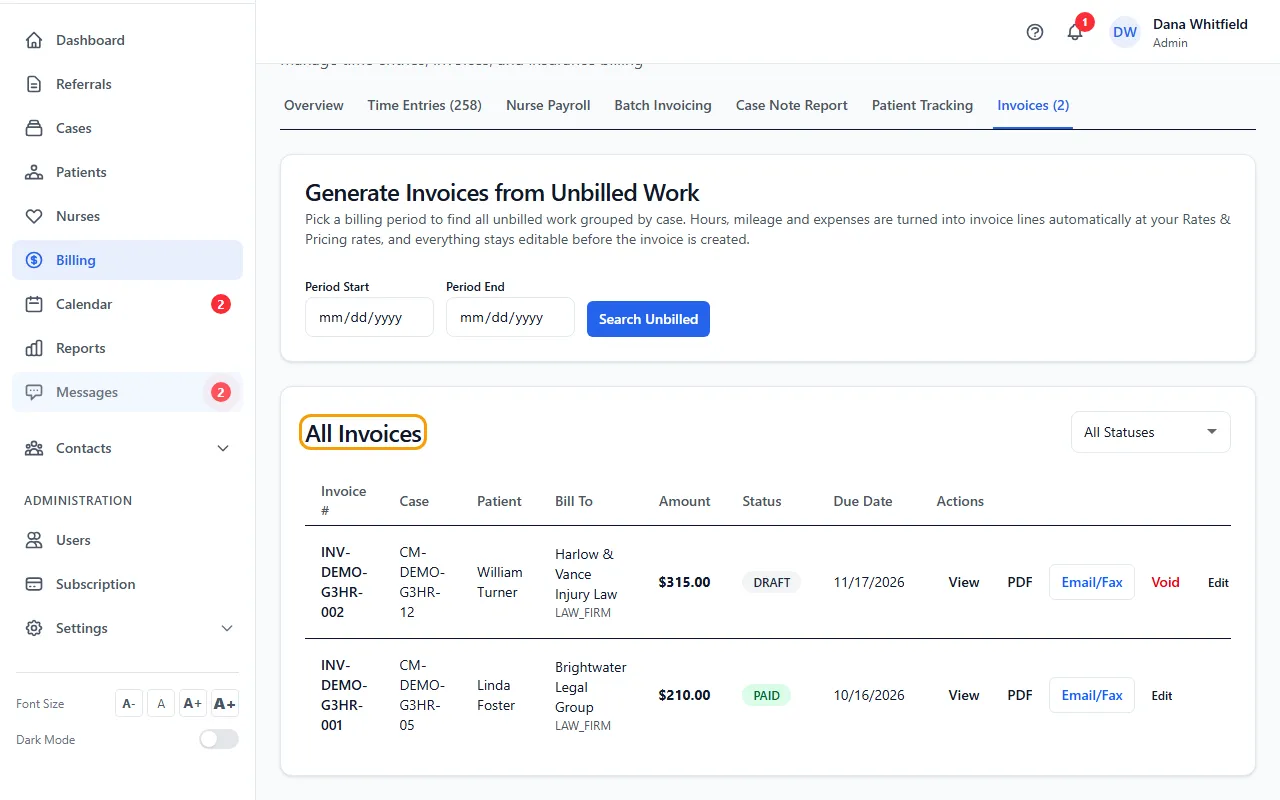This screenshot has height=800, width=1280.
Task: Open Dashboard home icon in sidebar
Action: click(34, 40)
